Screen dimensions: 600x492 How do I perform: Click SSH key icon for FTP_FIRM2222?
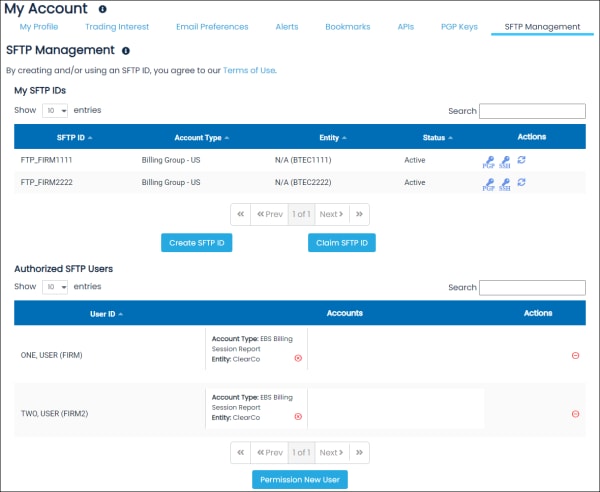click(x=505, y=184)
